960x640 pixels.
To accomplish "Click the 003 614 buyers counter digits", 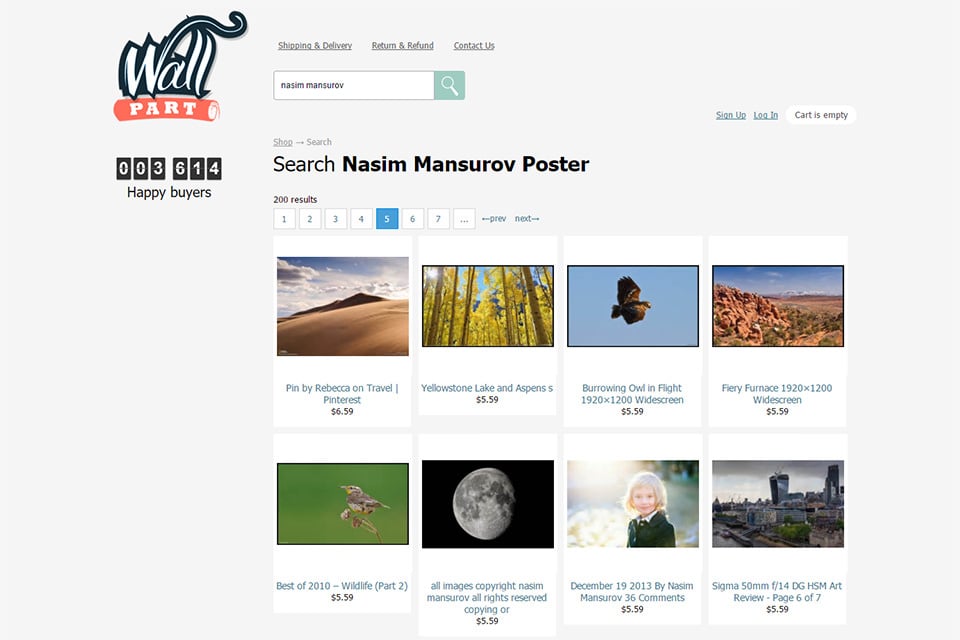I will tap(169, 168).
